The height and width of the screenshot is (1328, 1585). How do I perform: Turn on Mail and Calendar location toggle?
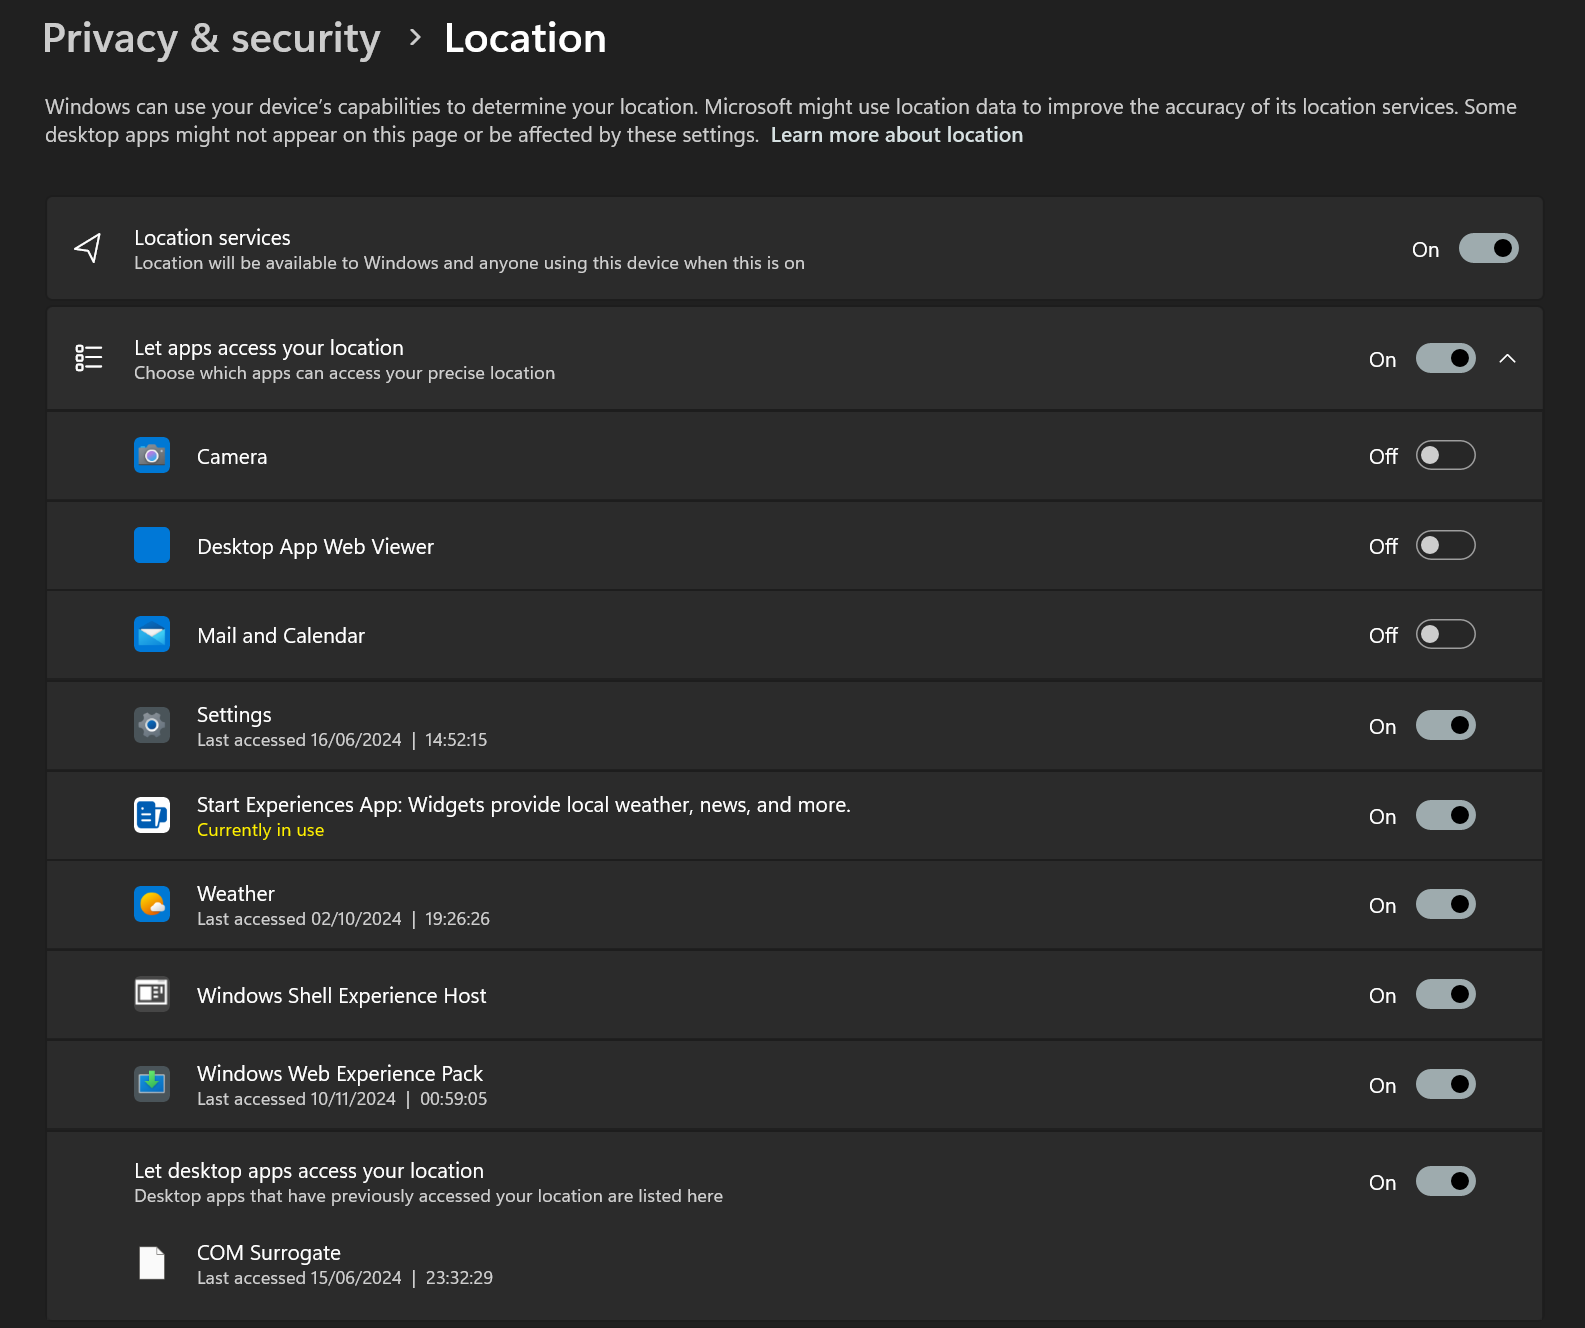1445,635
